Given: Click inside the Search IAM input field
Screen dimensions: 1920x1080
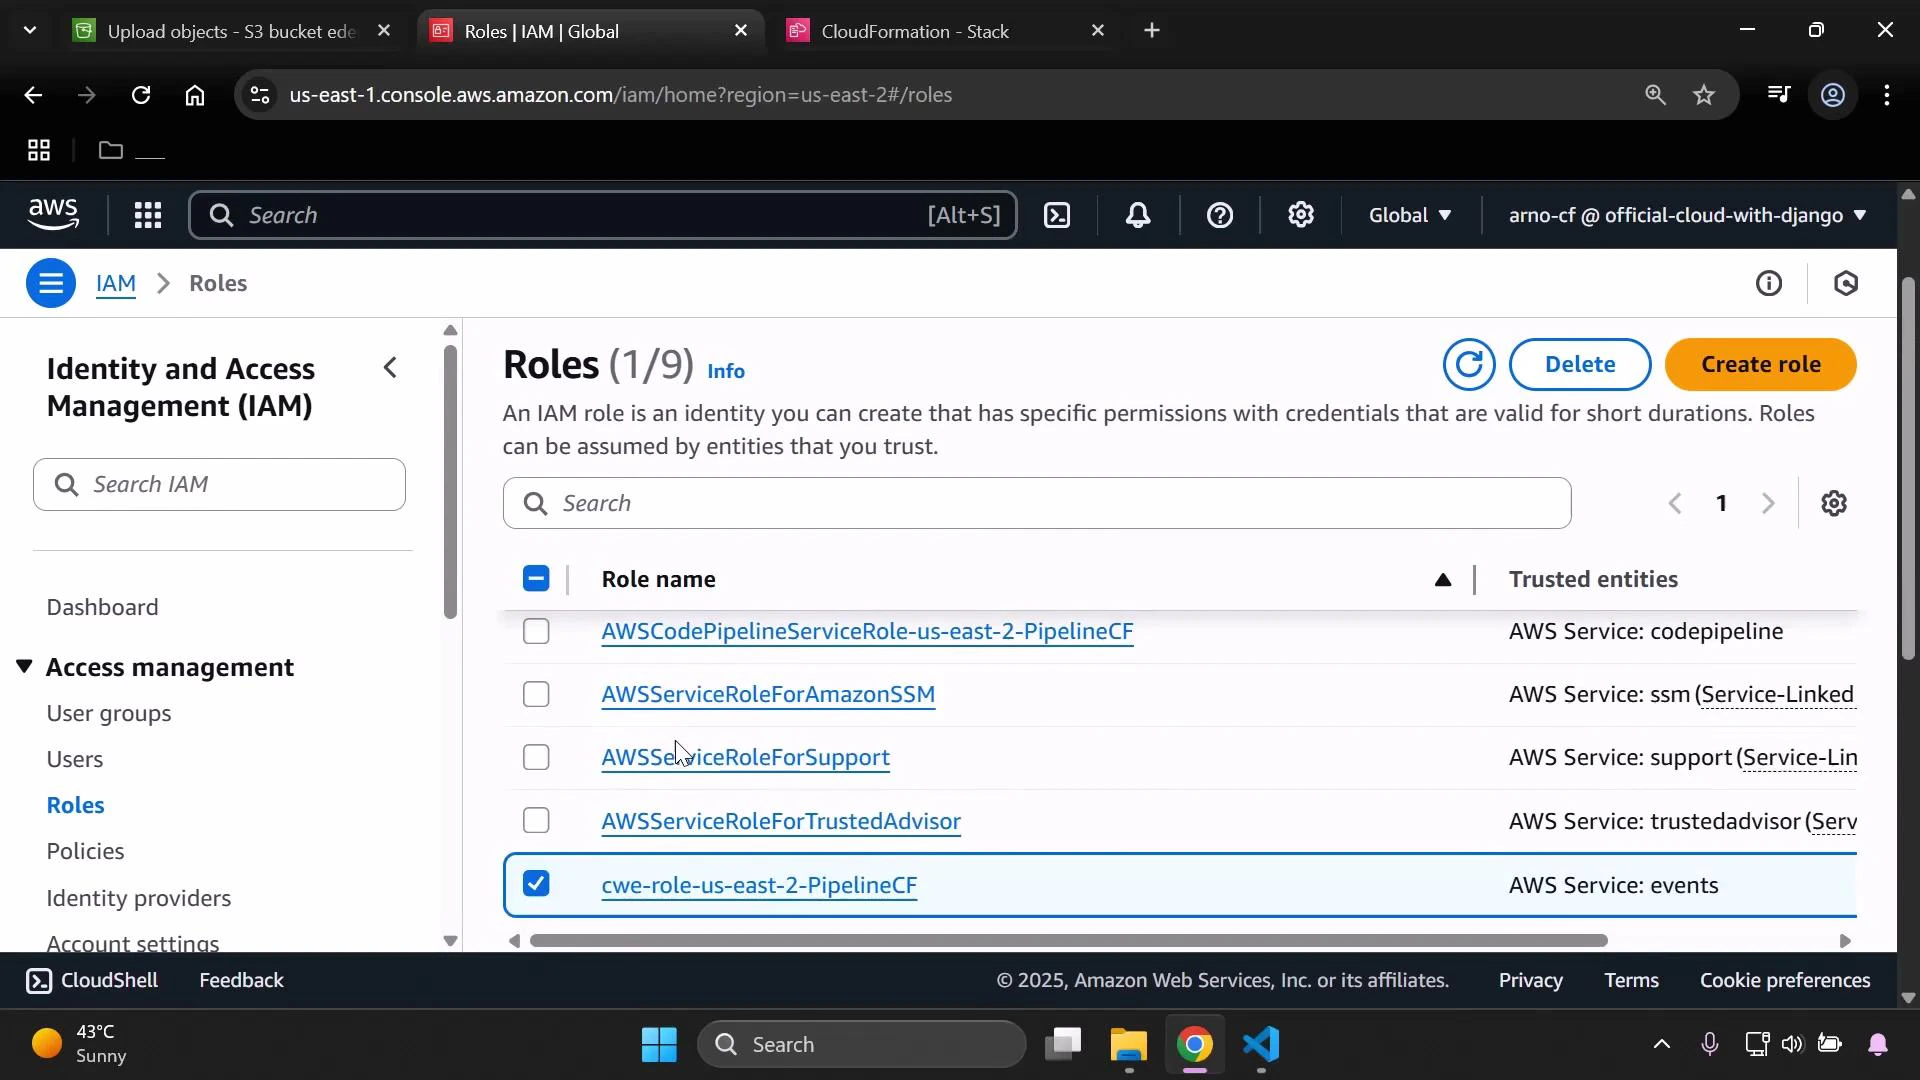Looking at the screenshot, I should click(x=220, y=484).
